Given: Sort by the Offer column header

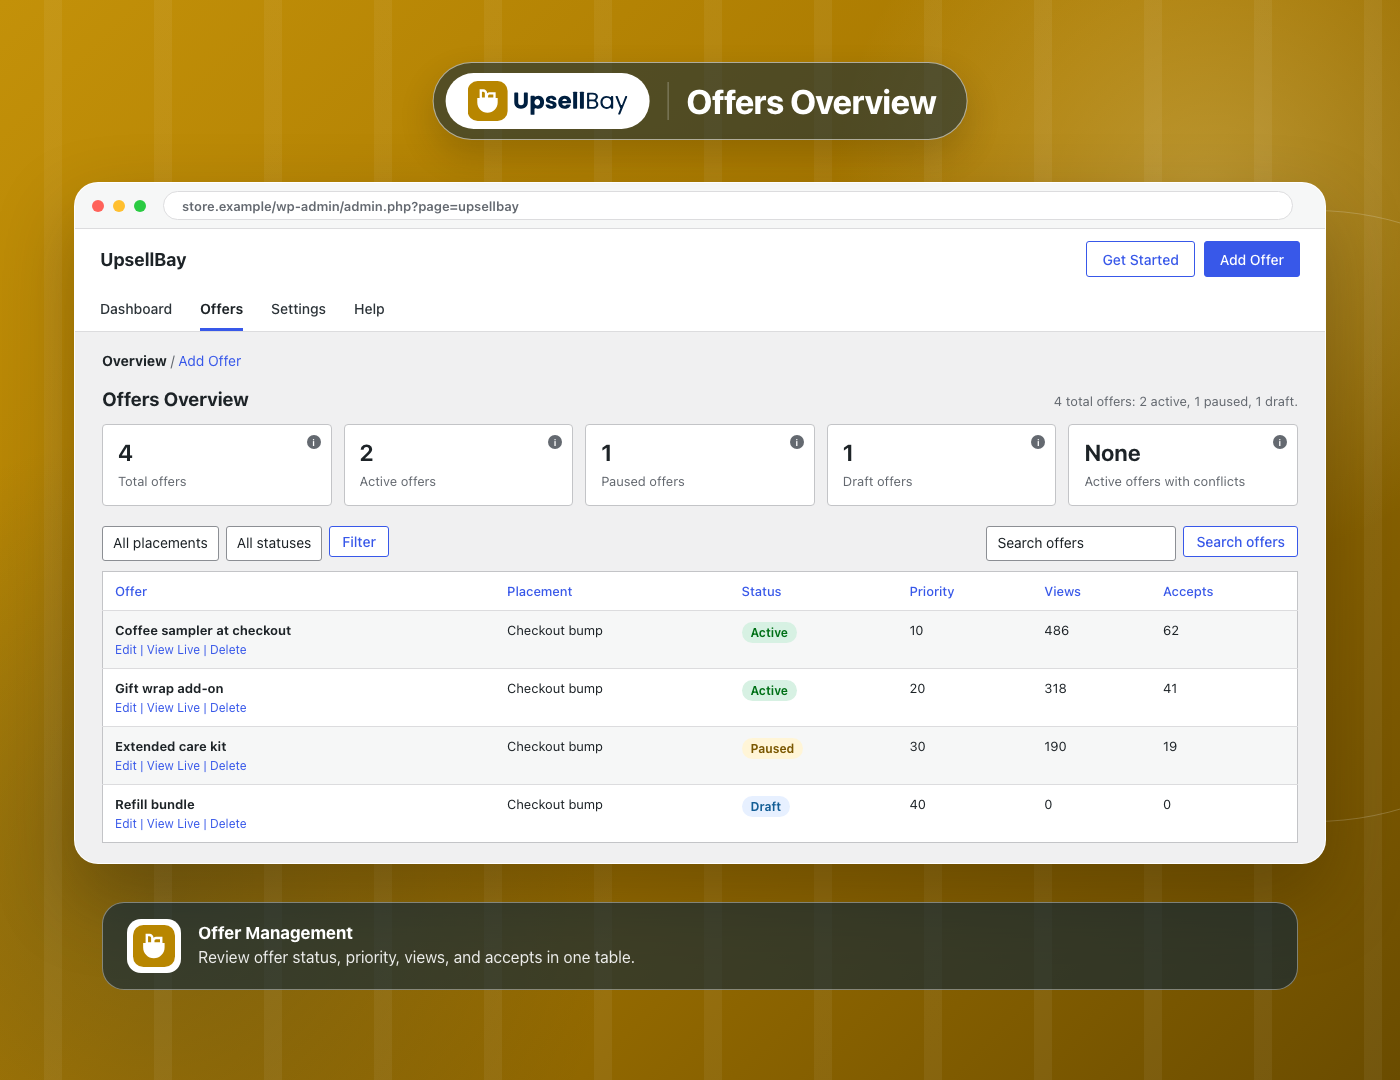Looking at the screenshot, I should [x=131, y=591].
